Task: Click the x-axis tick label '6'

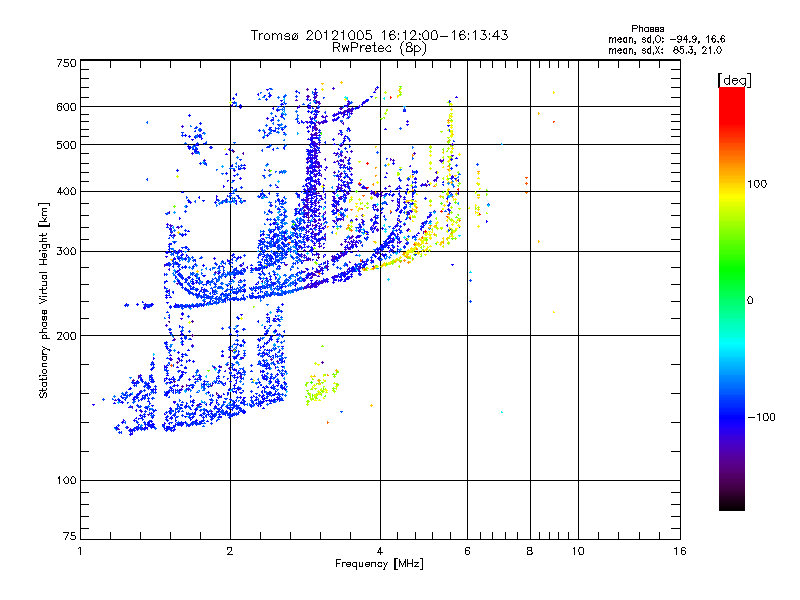Action: coord(467,551)
